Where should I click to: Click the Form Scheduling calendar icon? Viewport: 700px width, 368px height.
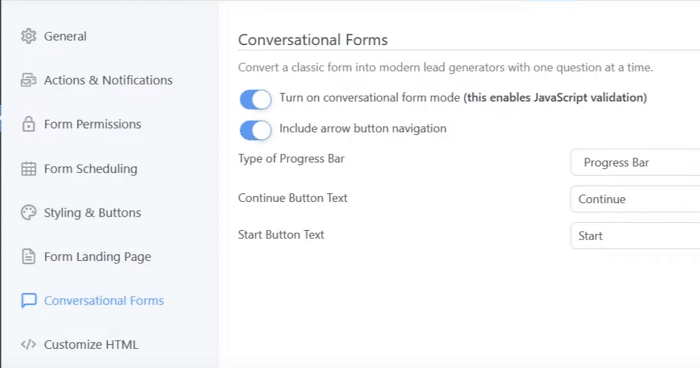pyautogui.click(x=29, y=169)
